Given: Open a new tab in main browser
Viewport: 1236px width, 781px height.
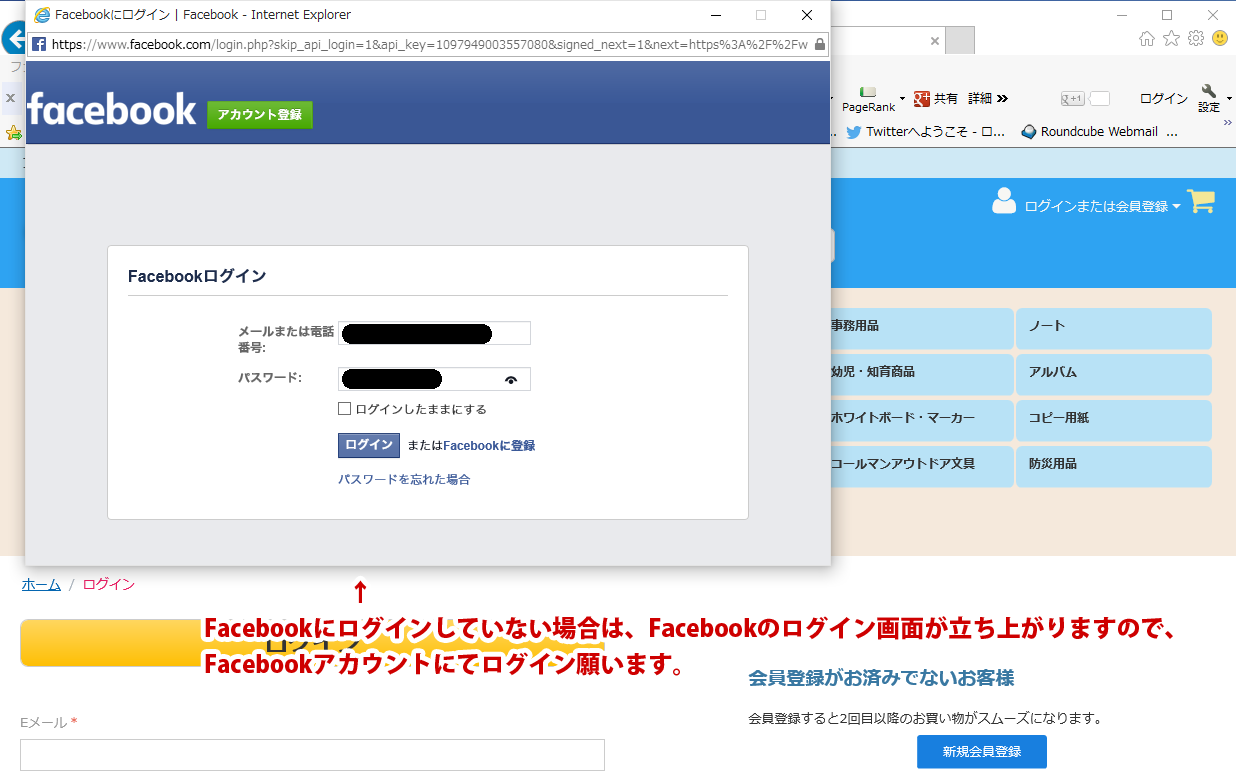Looking at the screenshot, I should 959,41.
